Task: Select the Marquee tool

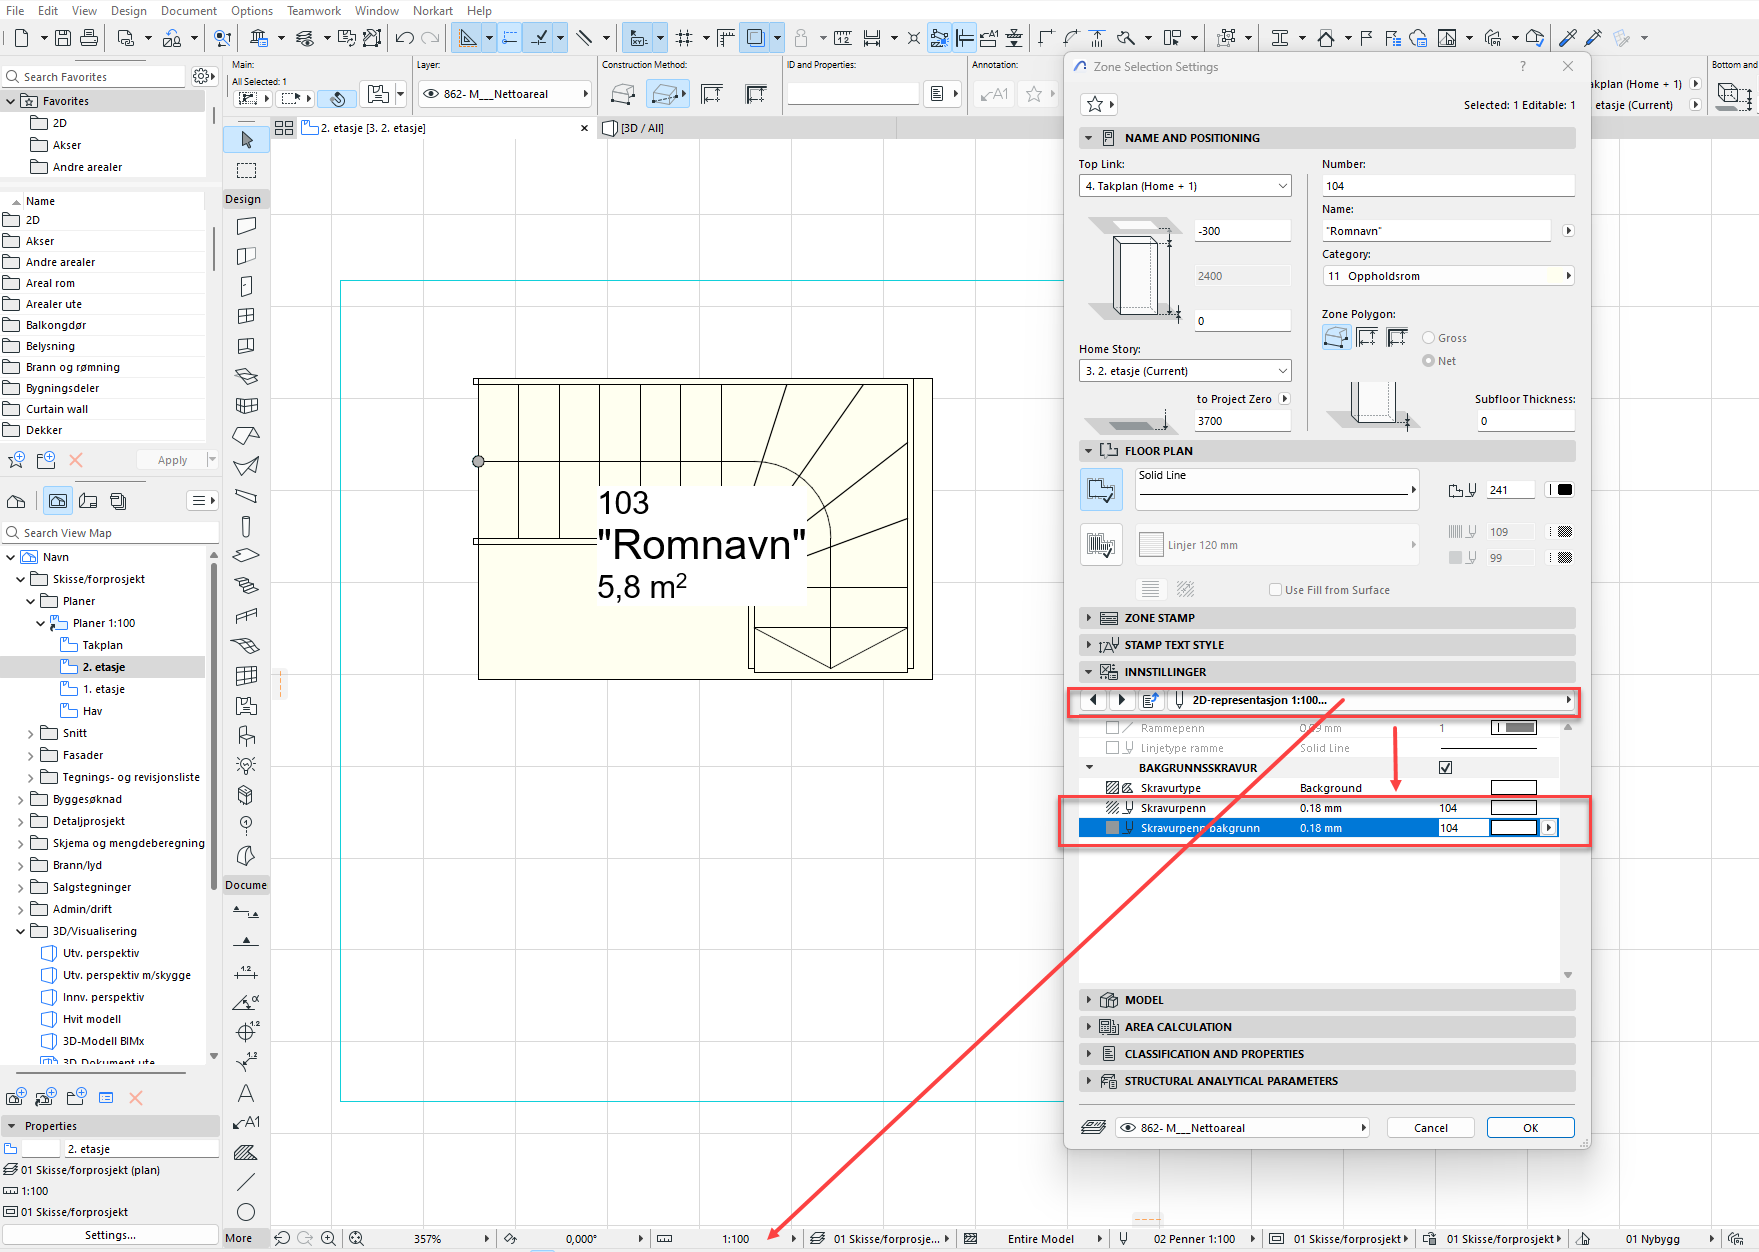Action: [x=246, y=170]
